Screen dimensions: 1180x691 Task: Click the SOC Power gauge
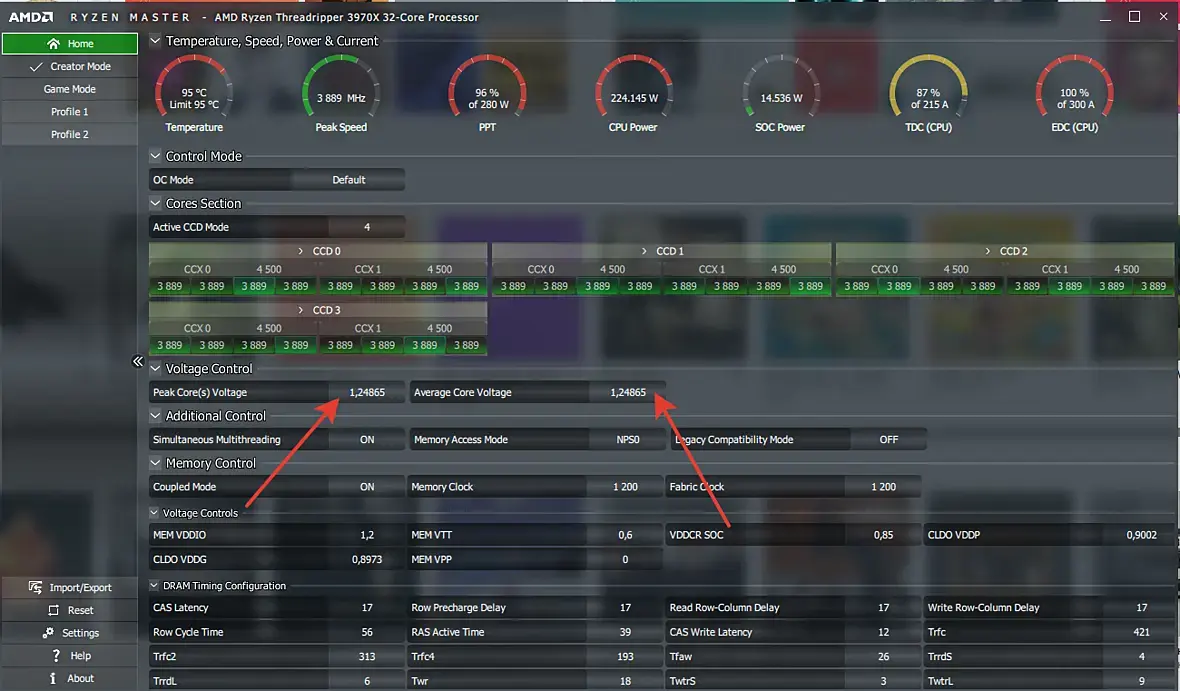pos(781,94)
